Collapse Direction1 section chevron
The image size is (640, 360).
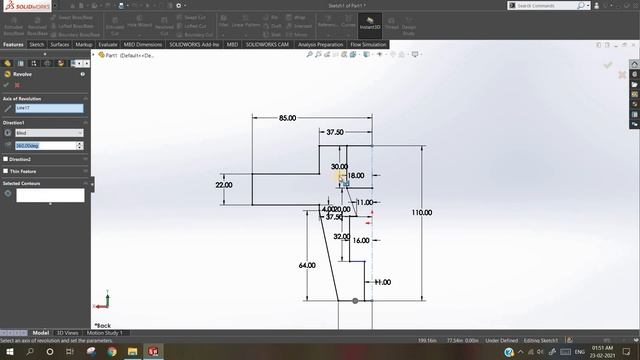85,122
